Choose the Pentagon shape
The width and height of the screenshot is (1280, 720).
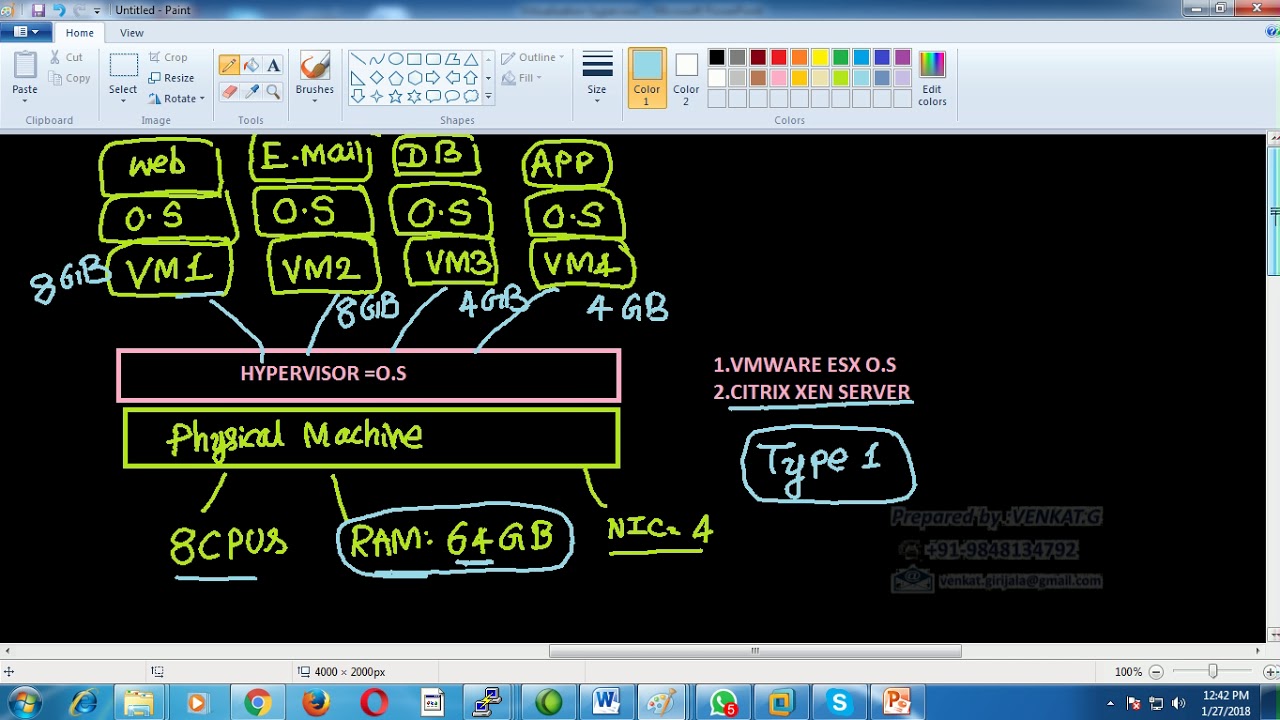tap(395, 78)
